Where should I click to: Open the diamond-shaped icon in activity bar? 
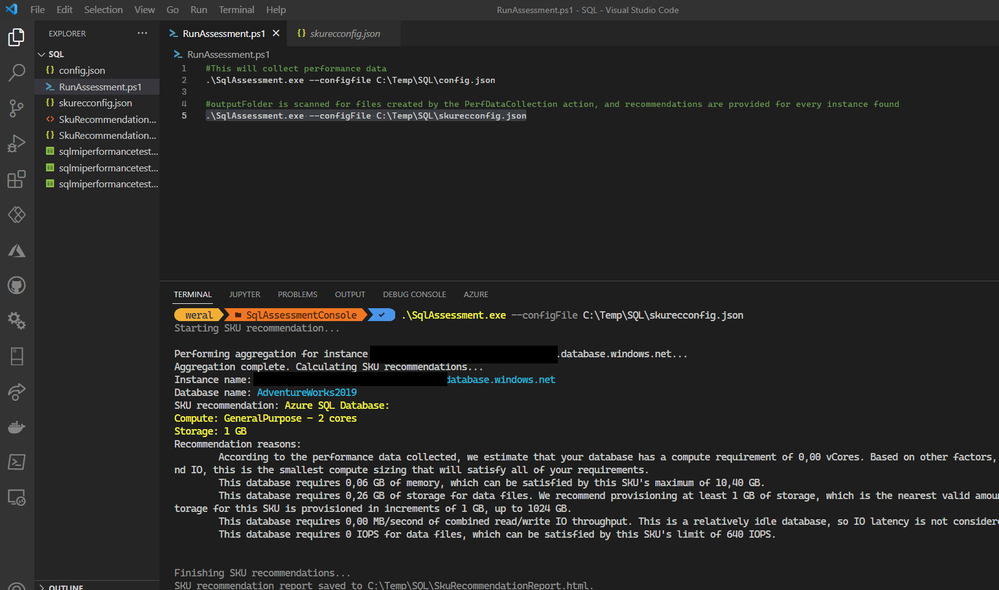17,215
